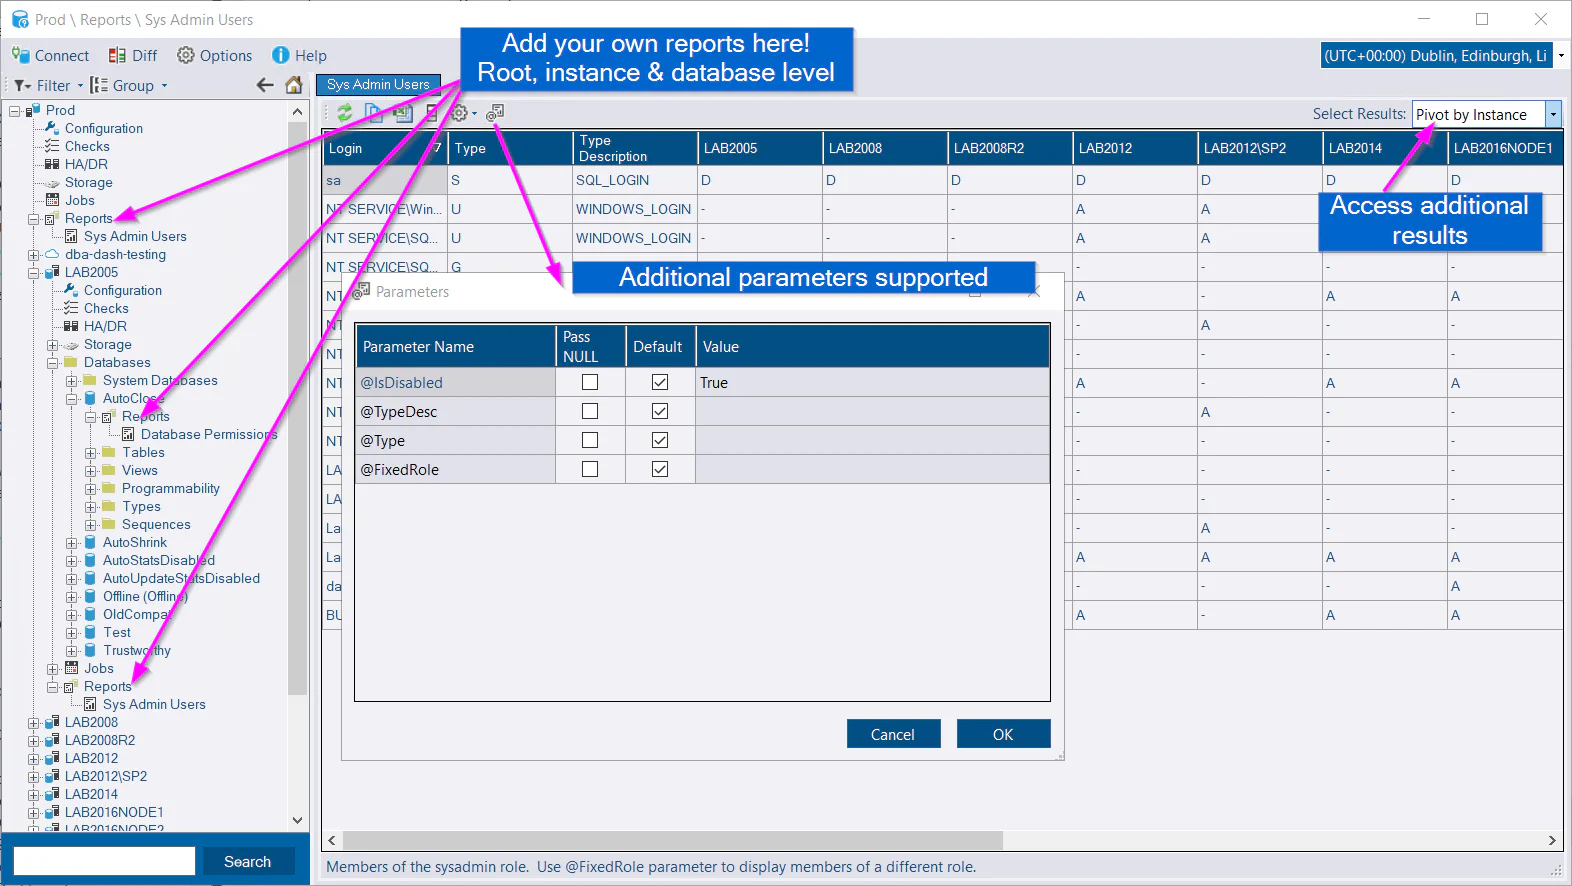Confirm the Parameters dialog with OK
The height and width of the screenshot is (886, 1572).
1003,734
